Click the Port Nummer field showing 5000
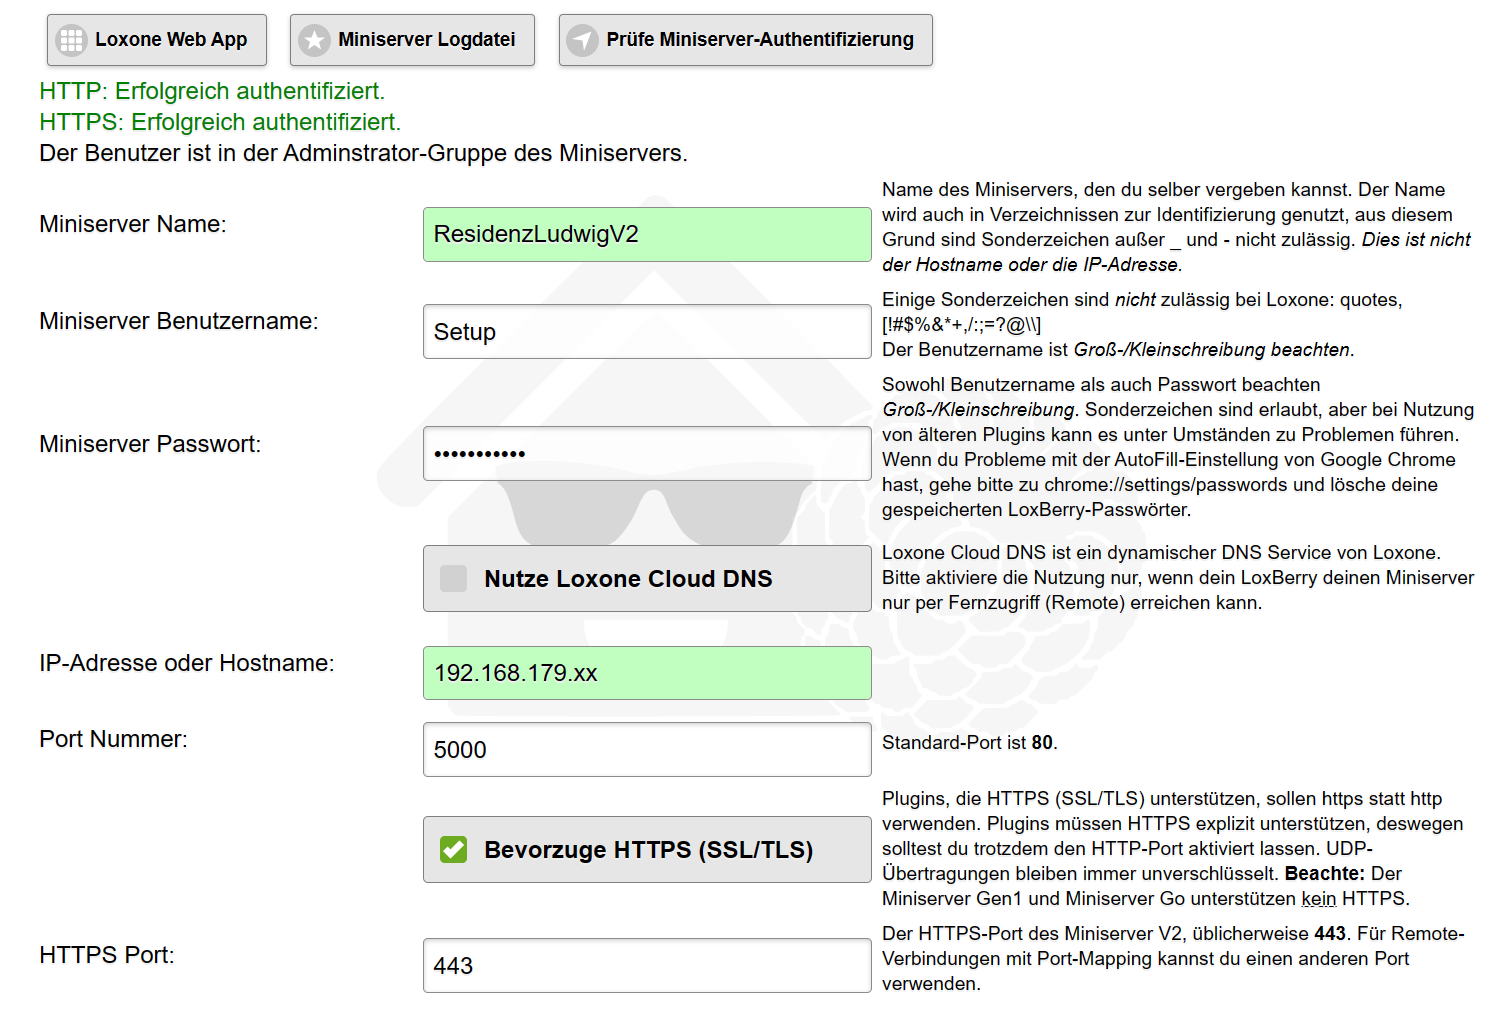Image resolution: width=1495 pixels, height=1009 pixels. click(647, 750)
